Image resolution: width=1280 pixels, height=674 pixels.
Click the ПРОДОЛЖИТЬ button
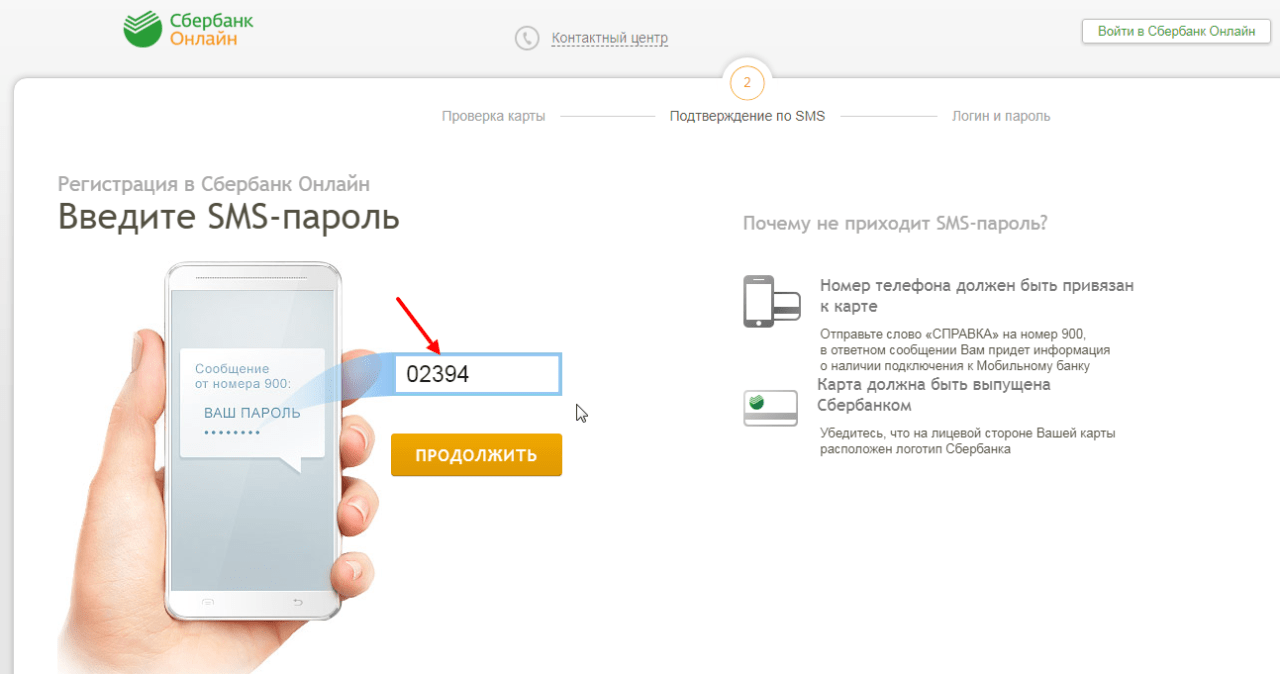[476, 455]
